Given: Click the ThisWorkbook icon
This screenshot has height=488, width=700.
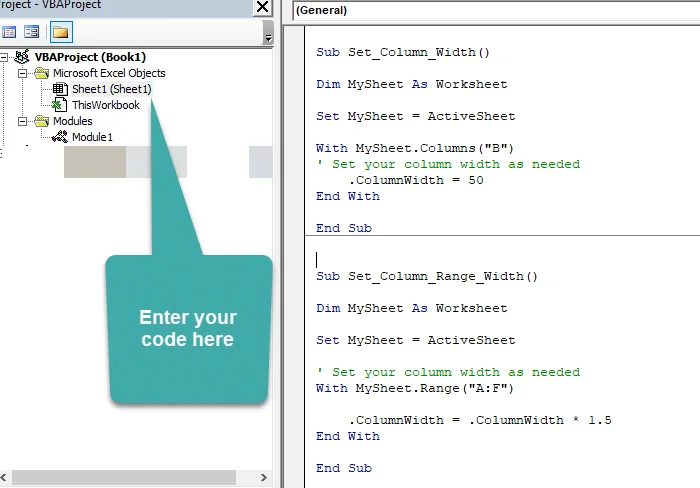Looking at the screenshot, I should click(x=59, y=105).
